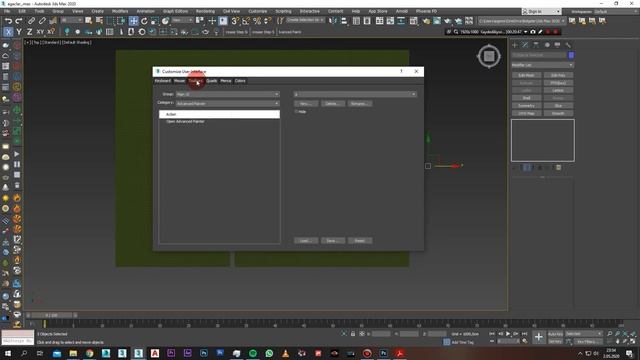Click the Windows Start button
Viewport: 640px width, 360px height.
point(7,353)
